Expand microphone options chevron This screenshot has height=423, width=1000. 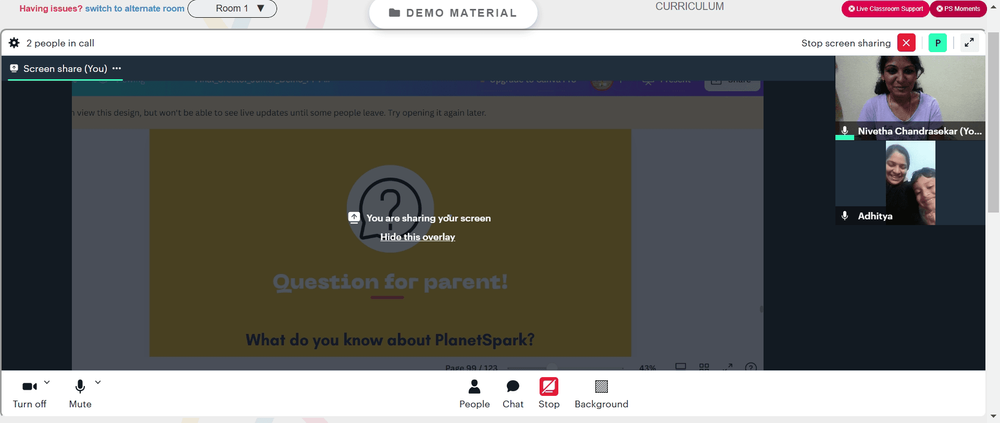(x=98, y=382)
